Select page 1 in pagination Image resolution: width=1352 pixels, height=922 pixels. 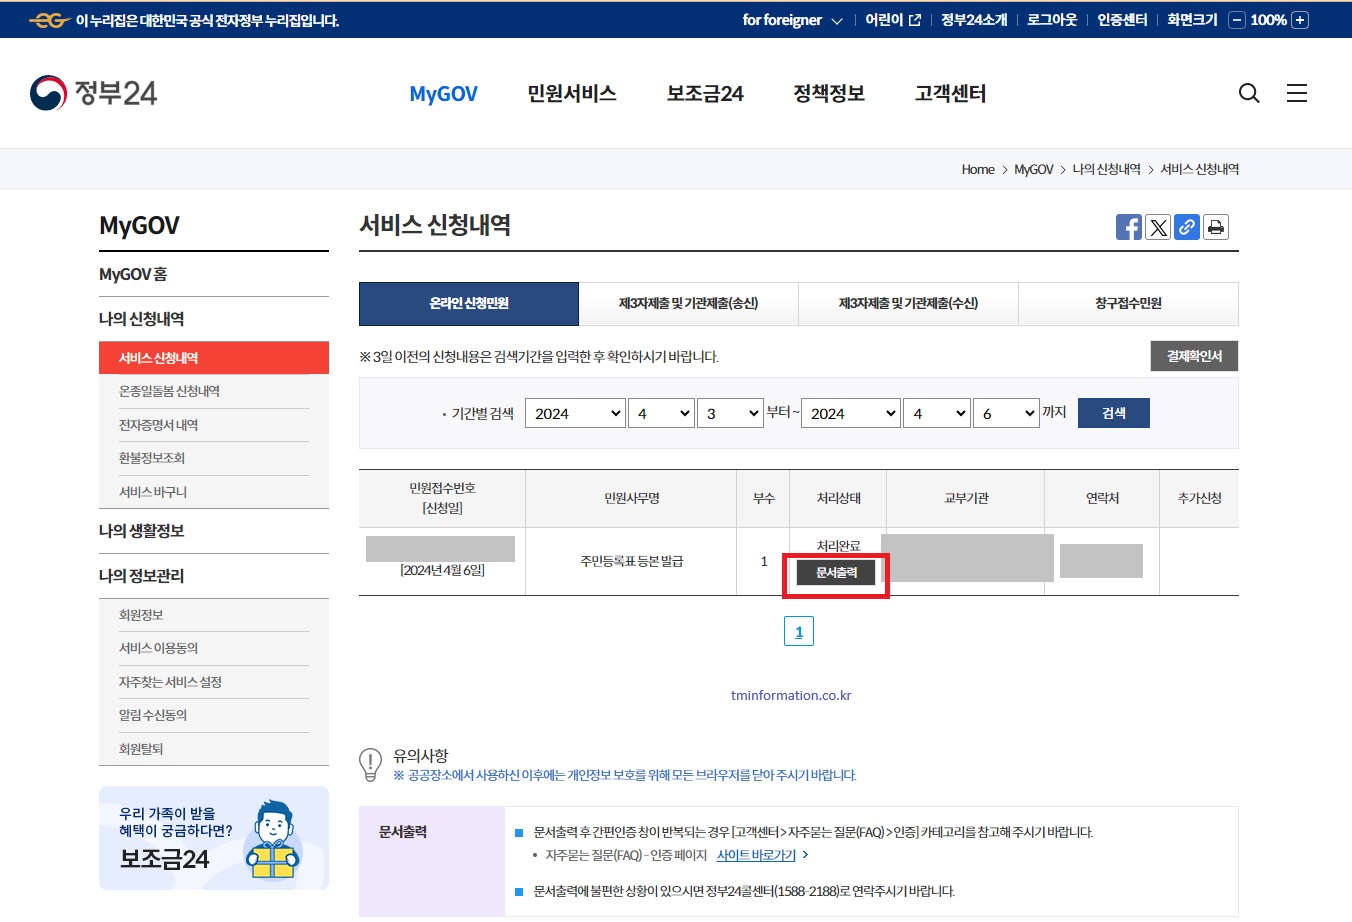pyautogui.click(x=798, y=630)
